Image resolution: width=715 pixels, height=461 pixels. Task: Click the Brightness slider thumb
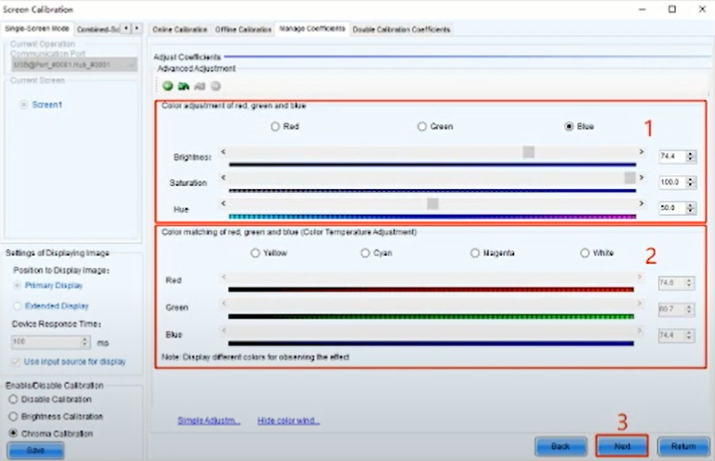528,151
